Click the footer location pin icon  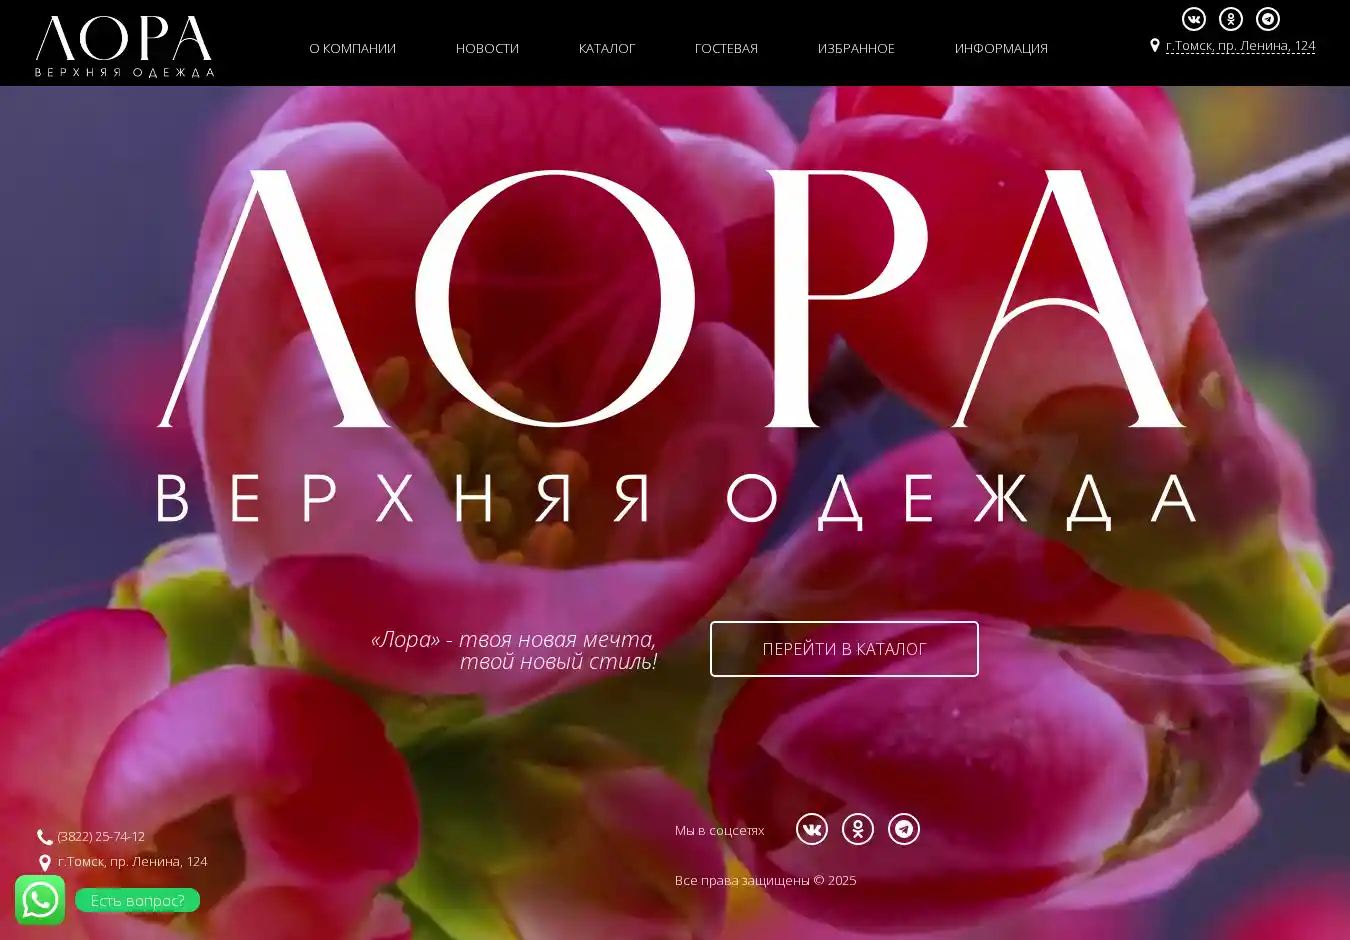(45, 862)
